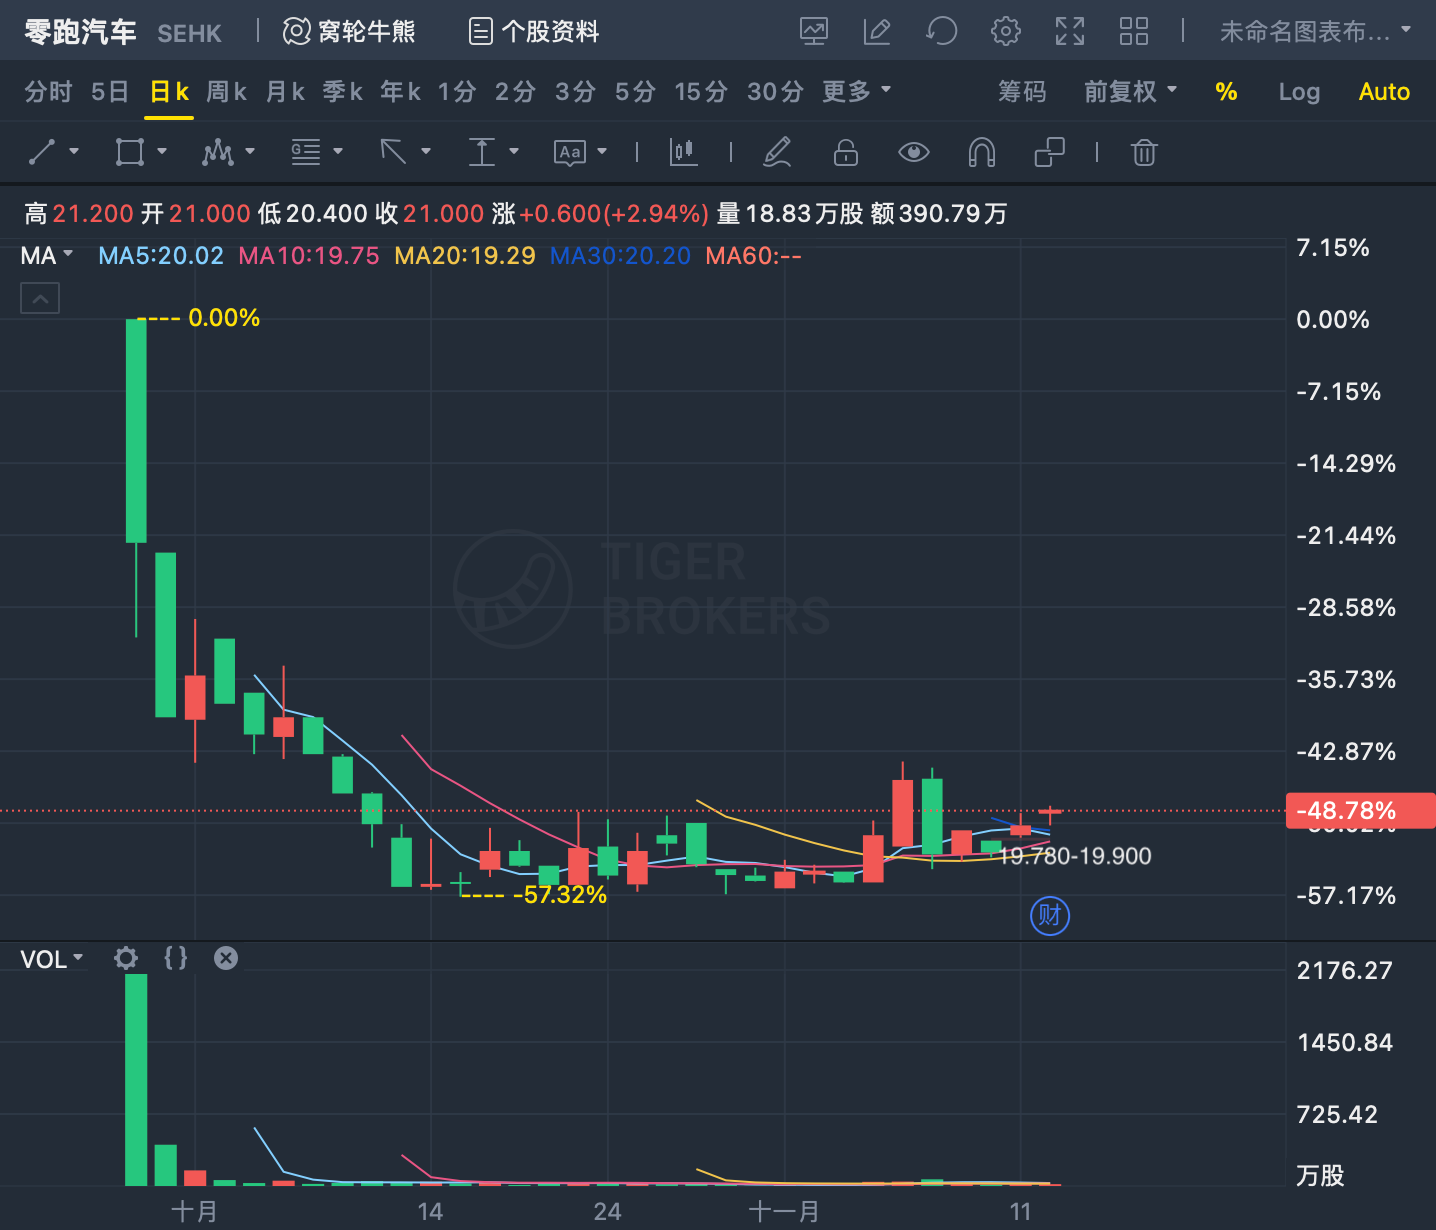This screenshot has width=1436, height=1230.
Task: Open VOL indicator code braces icon
Action: 176,958
